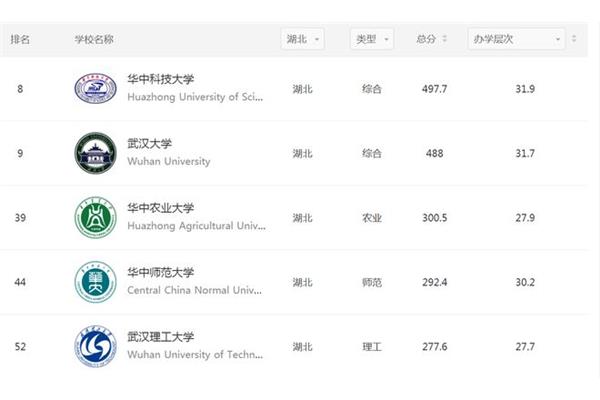Click Huazhong University of Science logo
This screenshot has height=400, width=600.
click(x=95, y=88)
